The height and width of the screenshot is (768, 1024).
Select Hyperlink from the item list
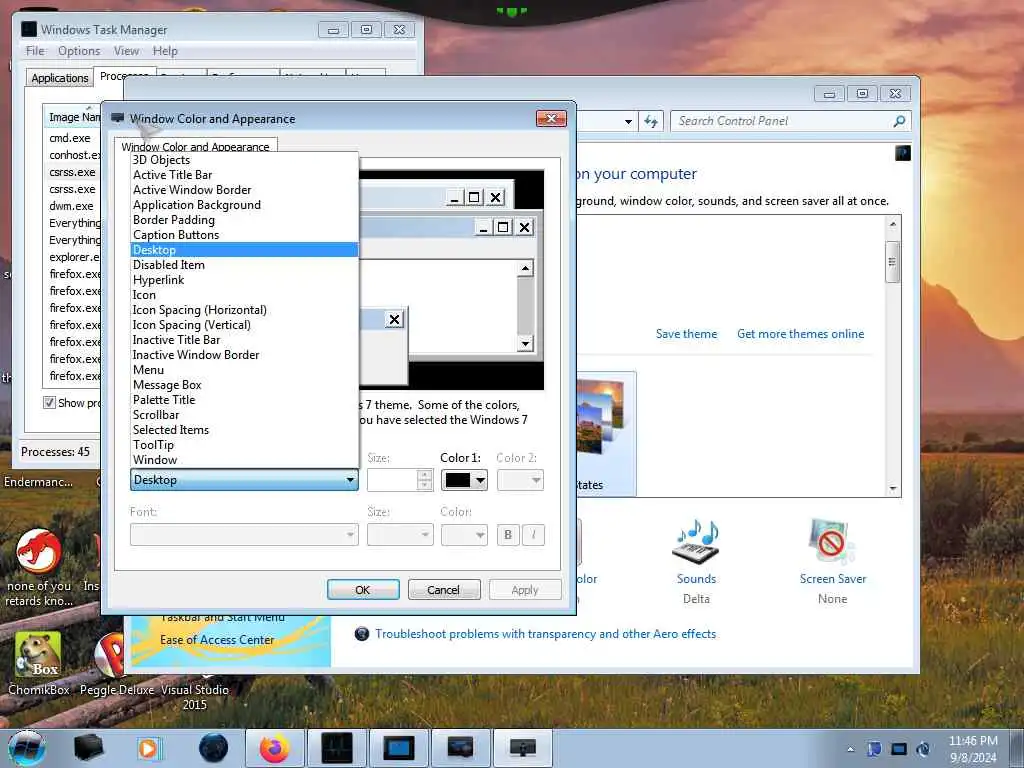click(245, 280)
